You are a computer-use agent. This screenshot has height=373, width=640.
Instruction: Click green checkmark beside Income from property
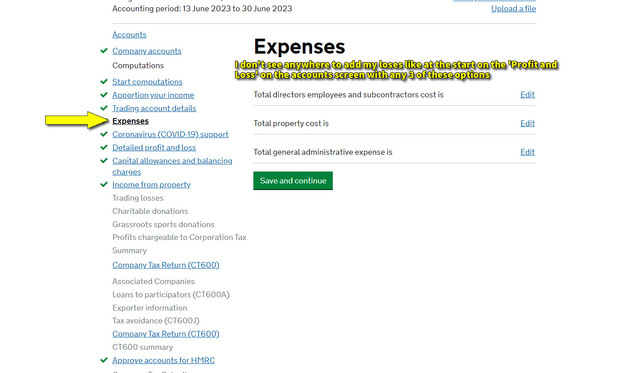(x=104, y=184)
